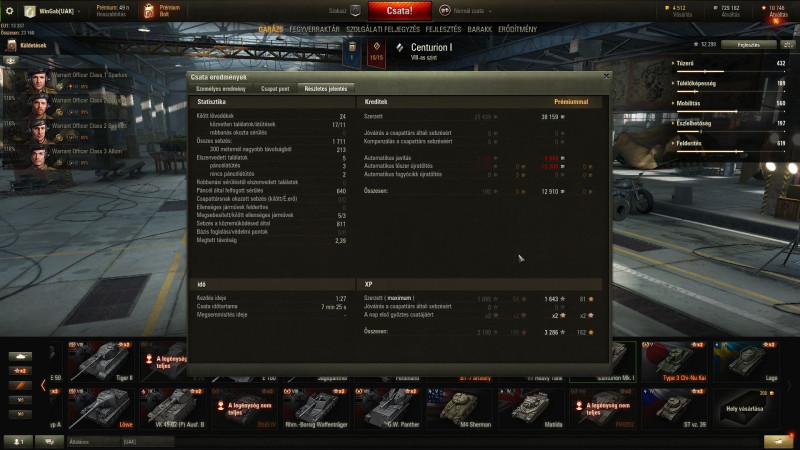Expand the Tűzerő firepower stat

click(685, 63)
